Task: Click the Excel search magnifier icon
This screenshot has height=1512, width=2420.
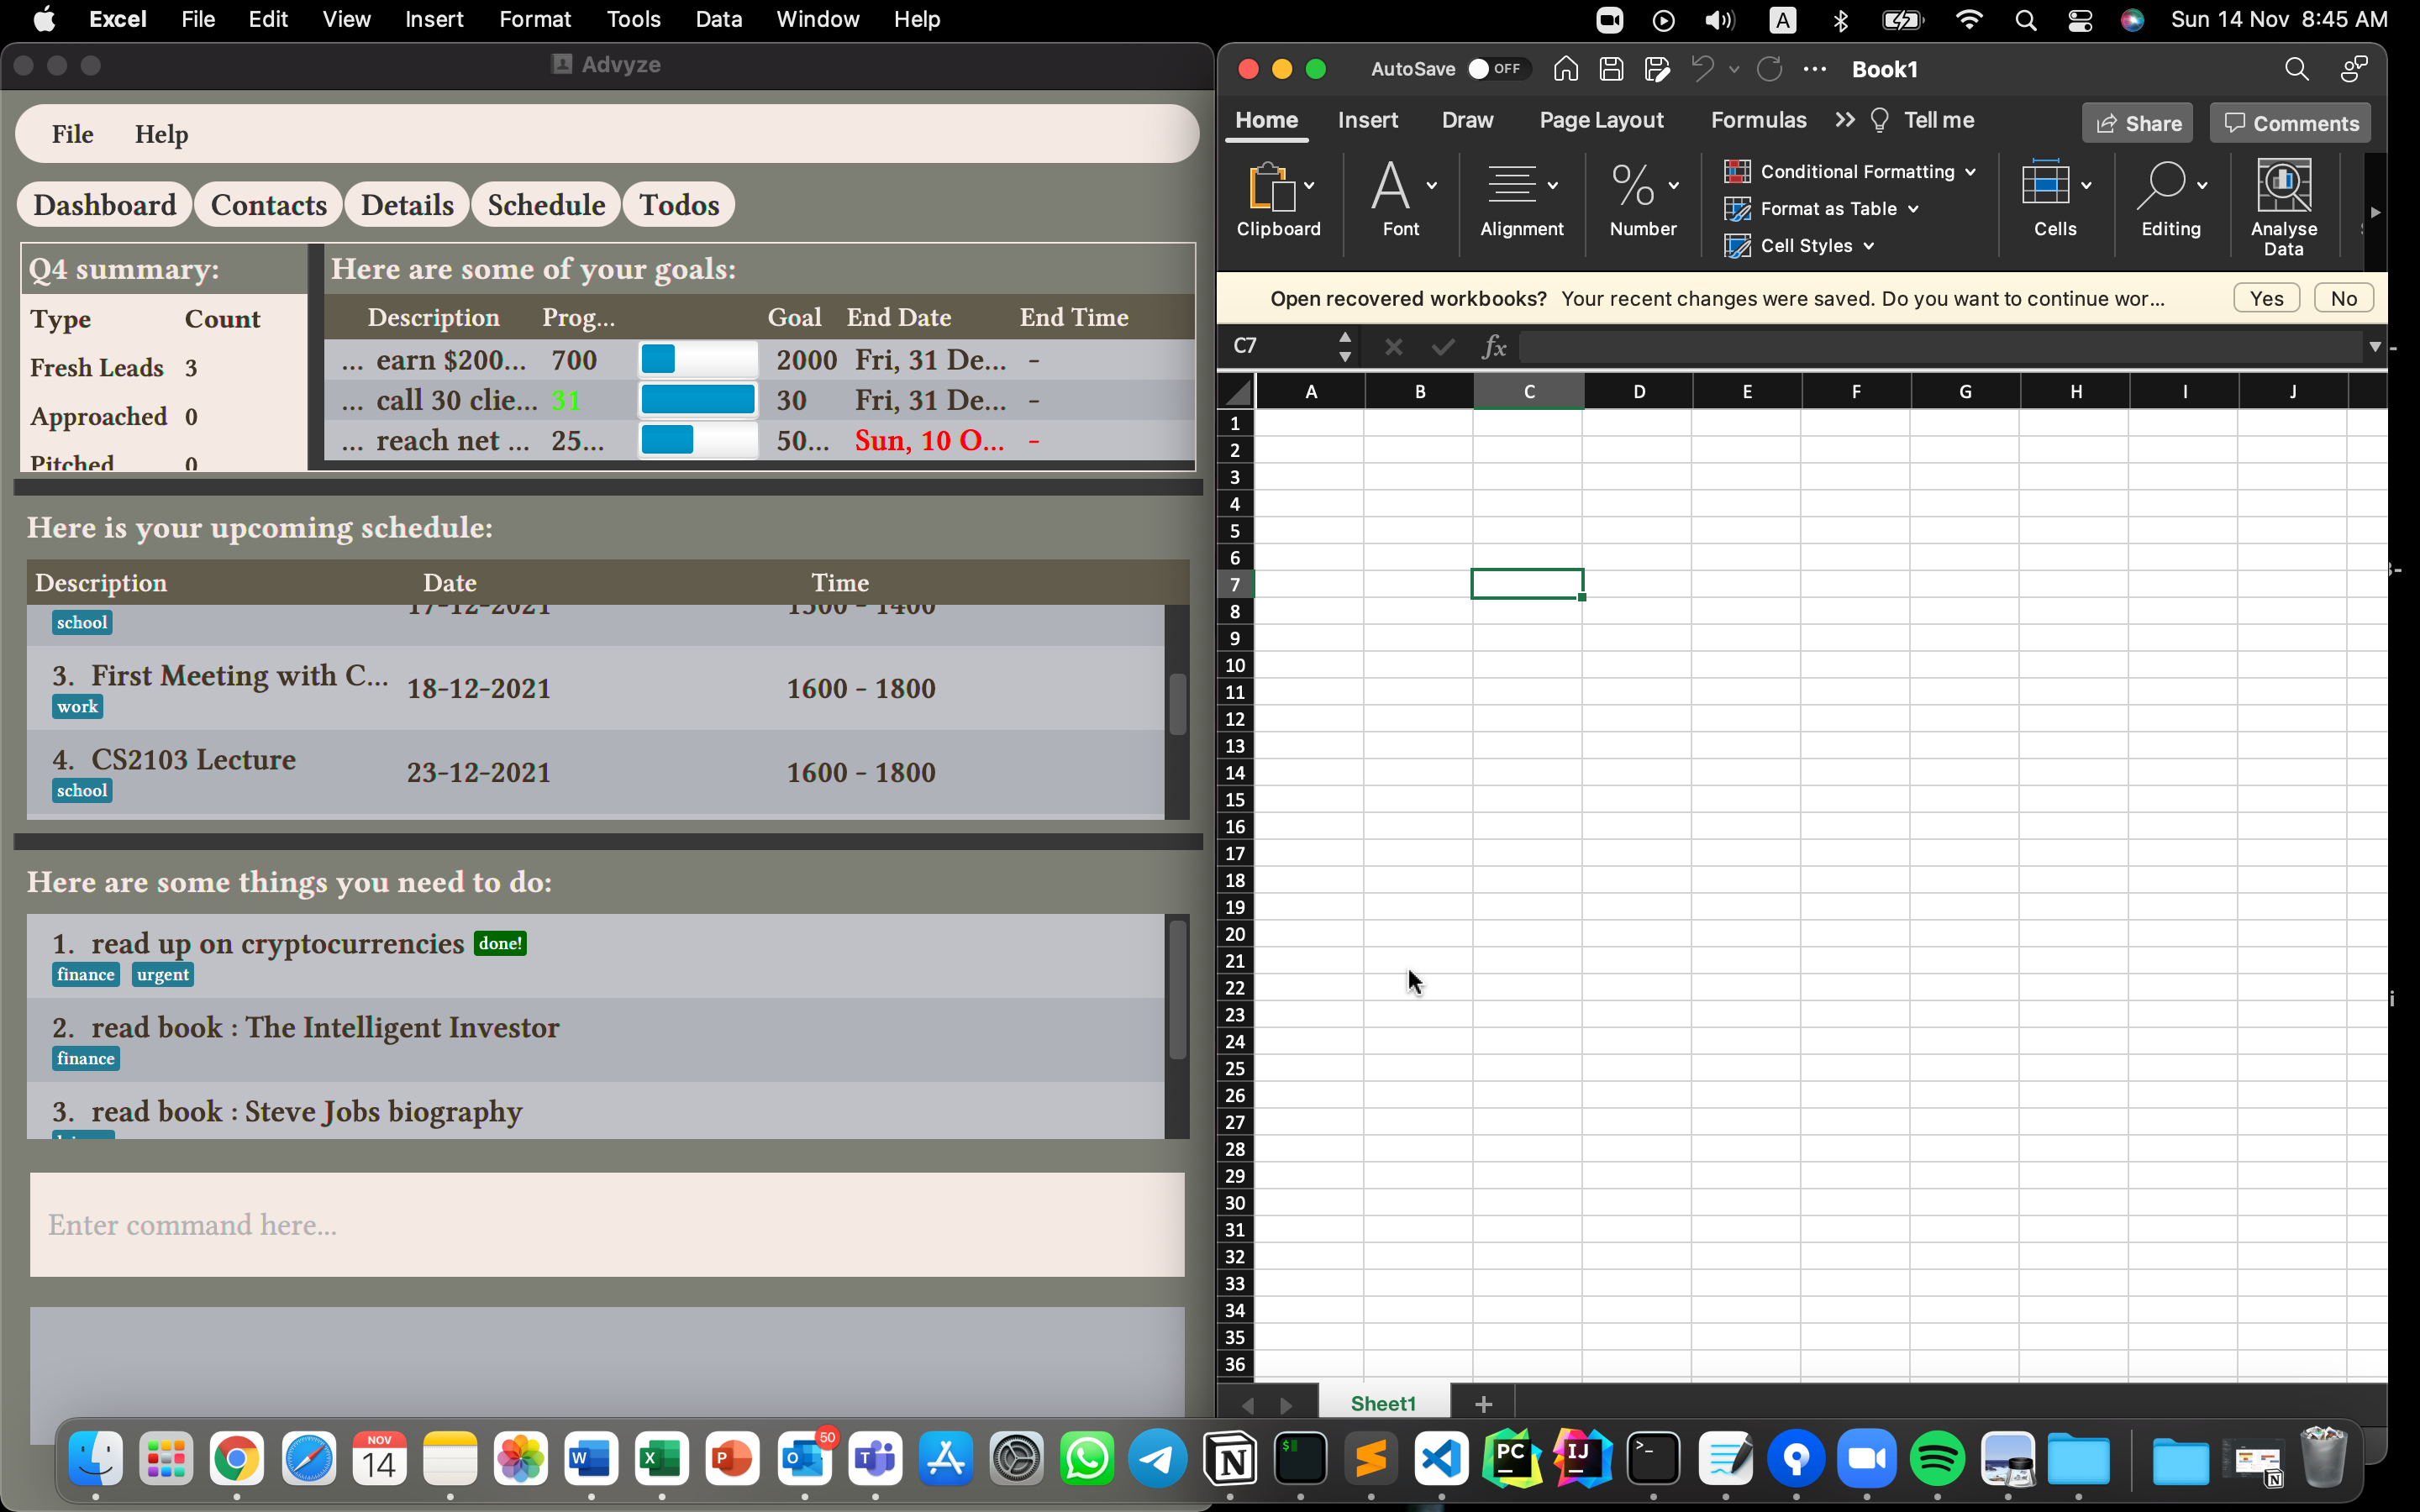Action: (x=2296, y=69)
